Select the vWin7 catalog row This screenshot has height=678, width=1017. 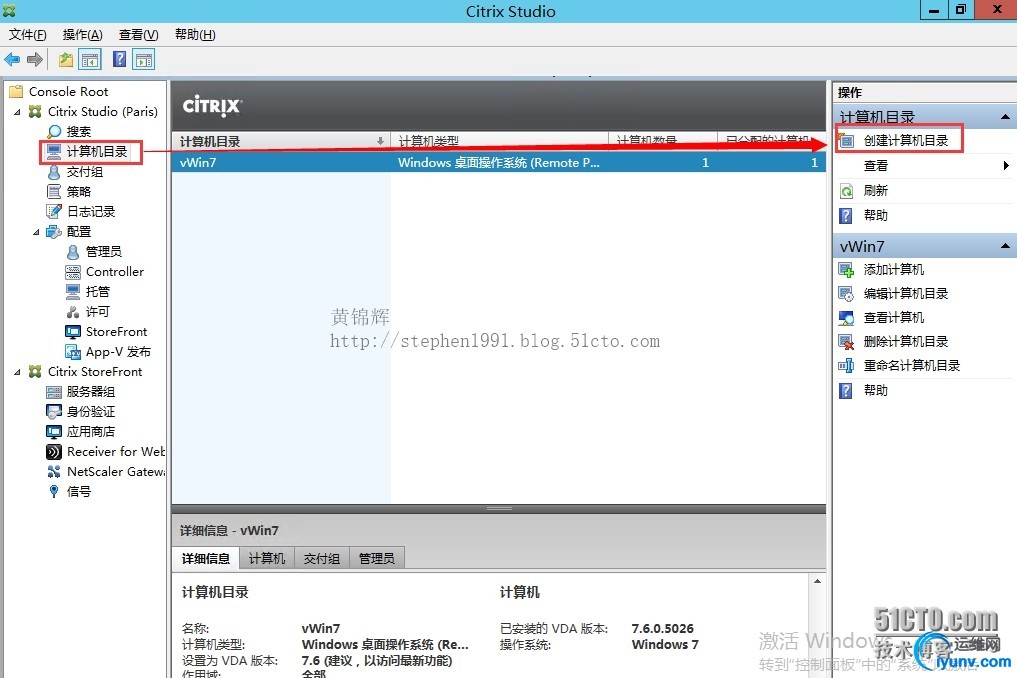click(499, 163)
